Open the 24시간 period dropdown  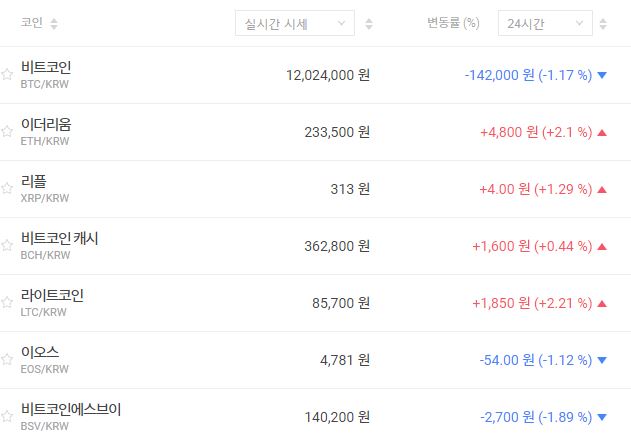[x=544, y=23]
